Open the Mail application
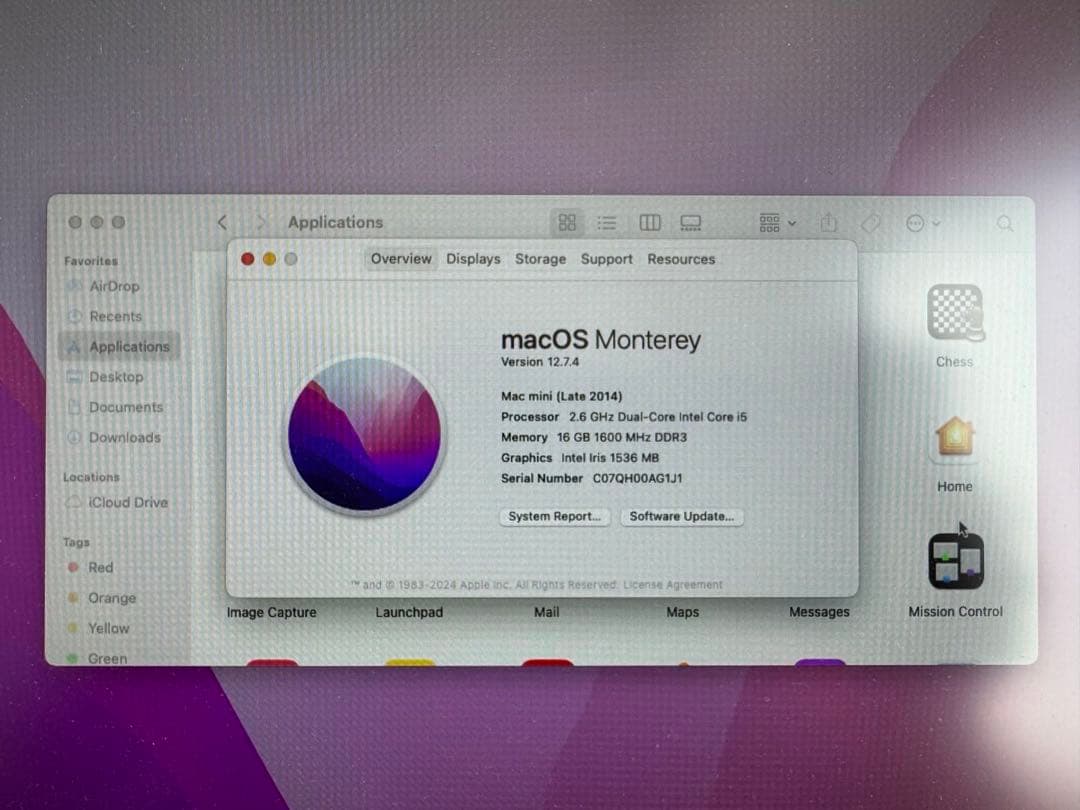Screen dimensions: 1080x810 tap(545, 611)
